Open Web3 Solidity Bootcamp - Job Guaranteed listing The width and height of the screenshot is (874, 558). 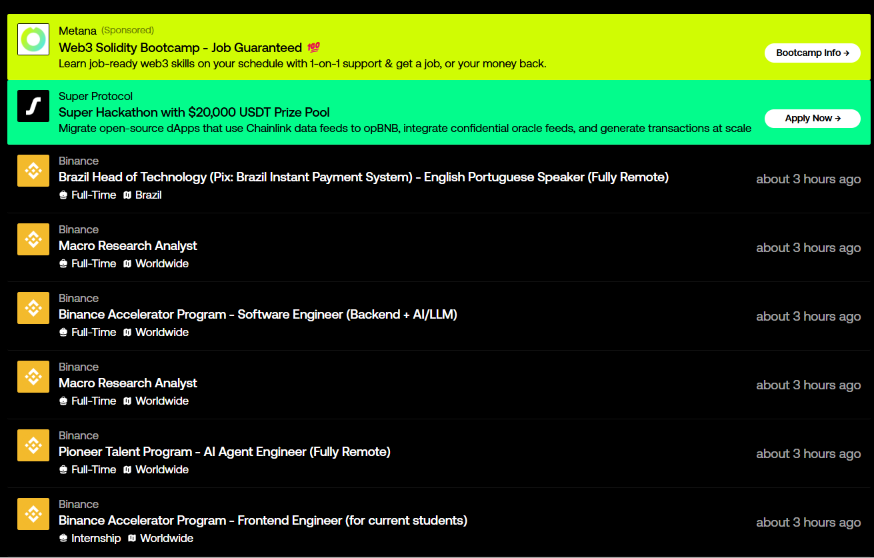tap(180, 48)
